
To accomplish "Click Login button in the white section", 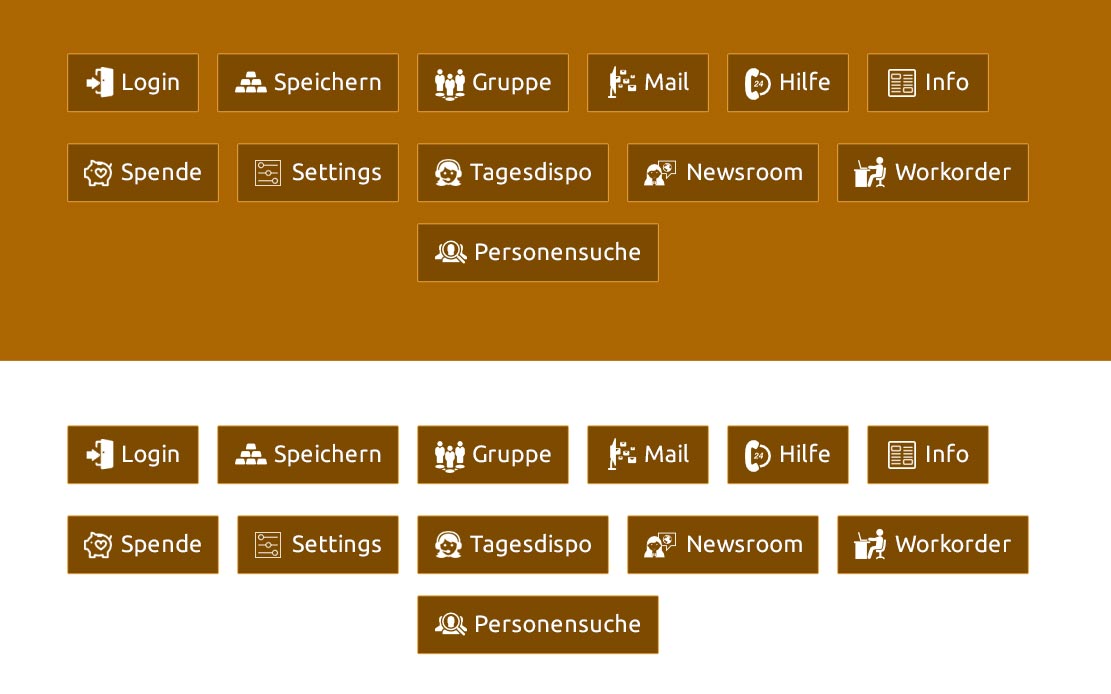I will pyautogui.click(x=132, y=454).
